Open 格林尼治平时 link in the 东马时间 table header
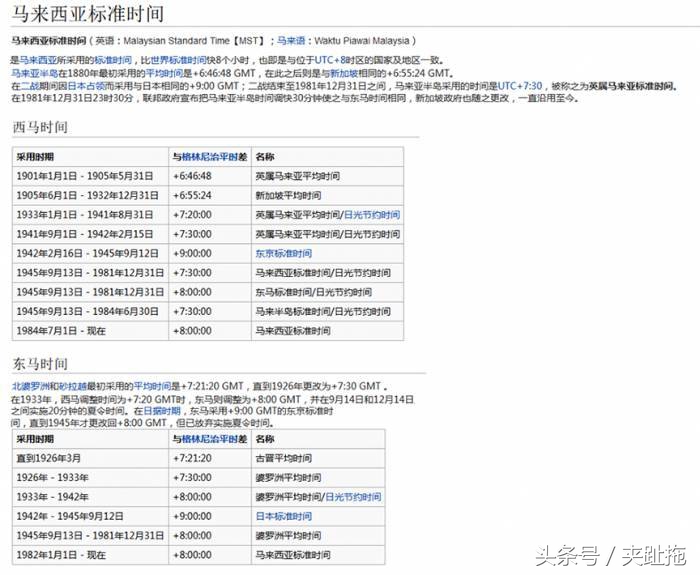 tap(210, 439)
